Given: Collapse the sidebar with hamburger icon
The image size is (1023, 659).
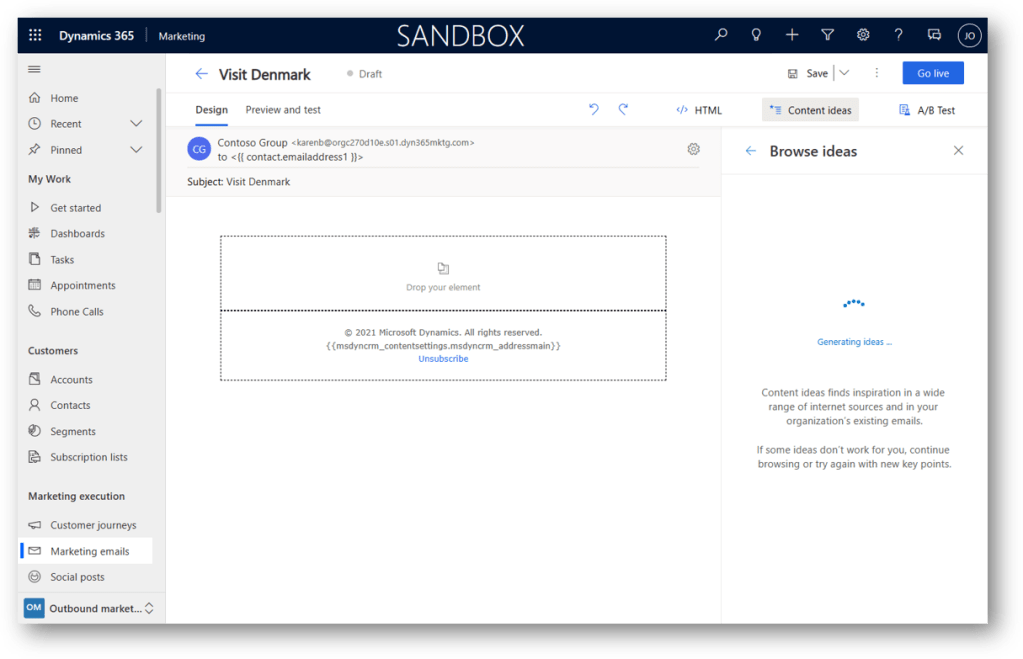Looking at the screenshot, I should tap(35, 69).
